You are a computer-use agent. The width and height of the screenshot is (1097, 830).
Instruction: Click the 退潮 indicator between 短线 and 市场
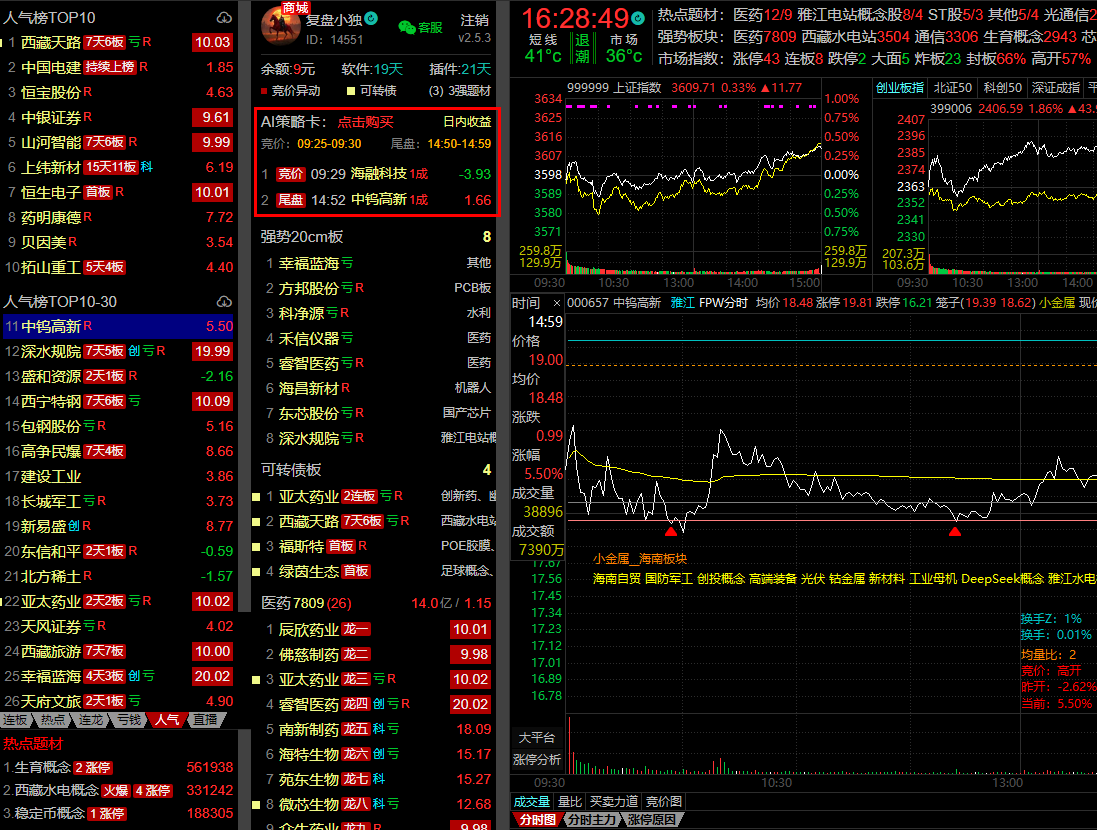point(582,48)
